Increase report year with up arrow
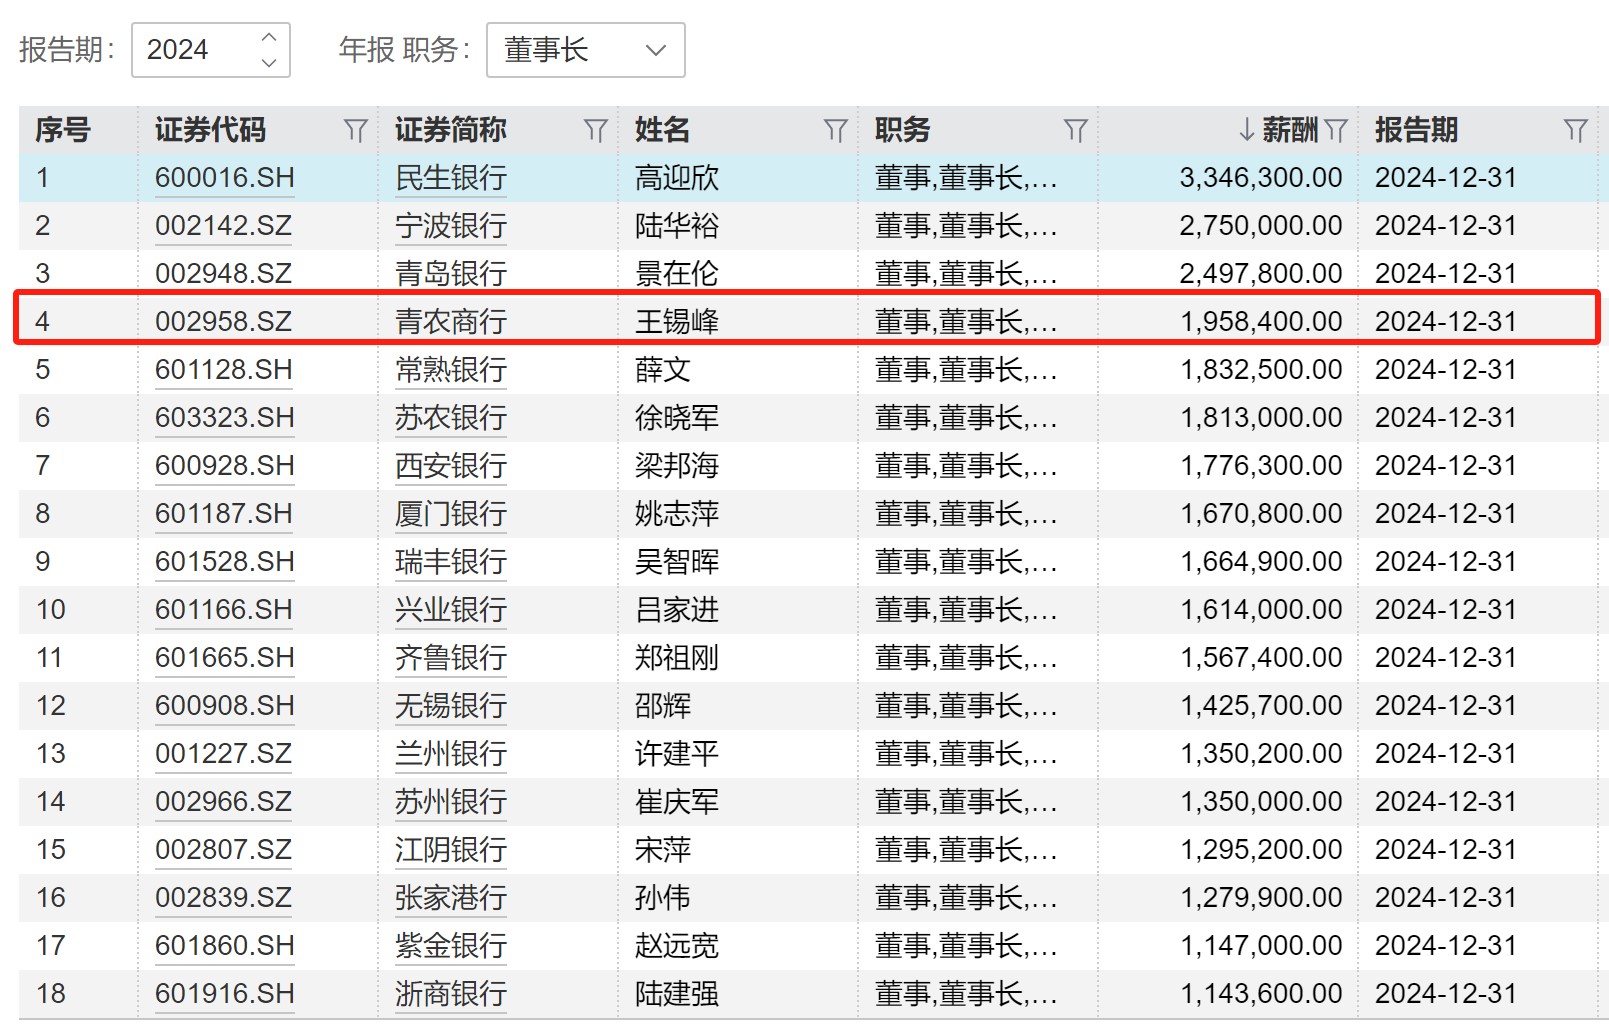Image resolution: width=1609 pixels, height=1024 pixels. (268, 38)
